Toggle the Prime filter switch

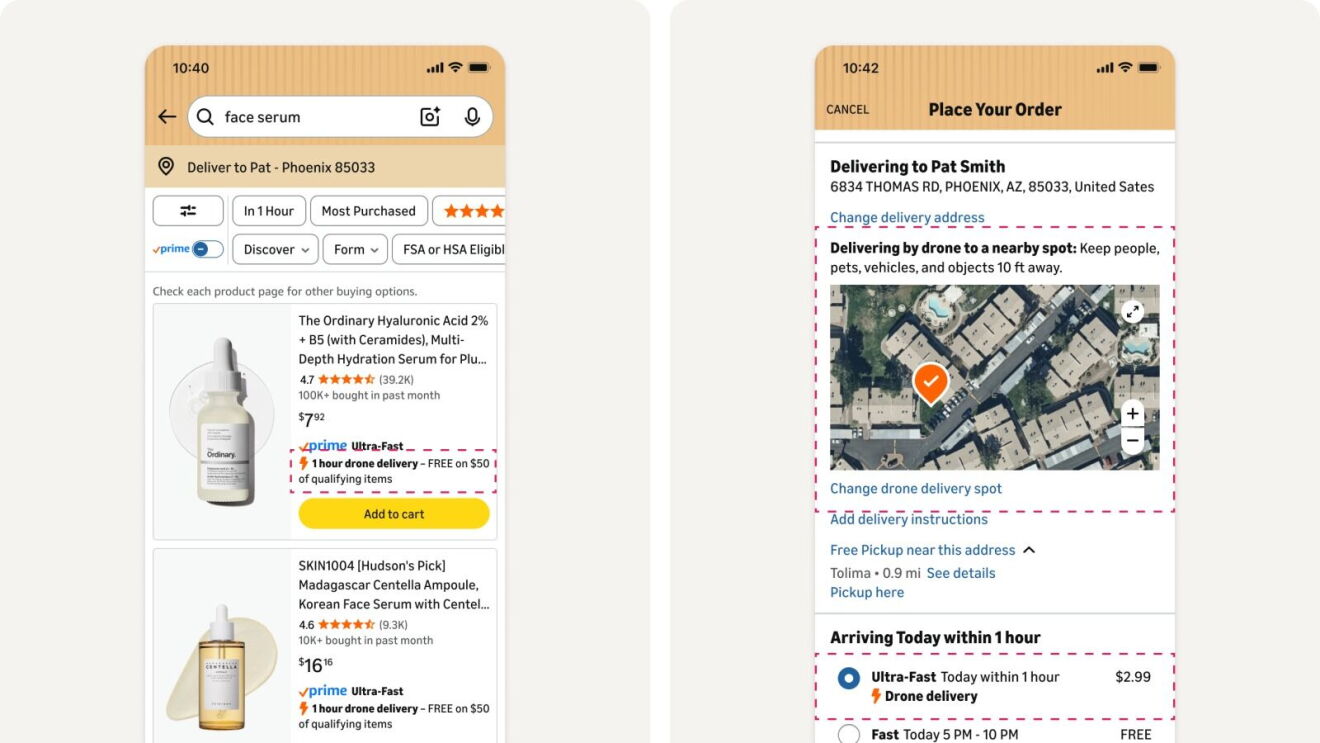[x=207, y=249]
